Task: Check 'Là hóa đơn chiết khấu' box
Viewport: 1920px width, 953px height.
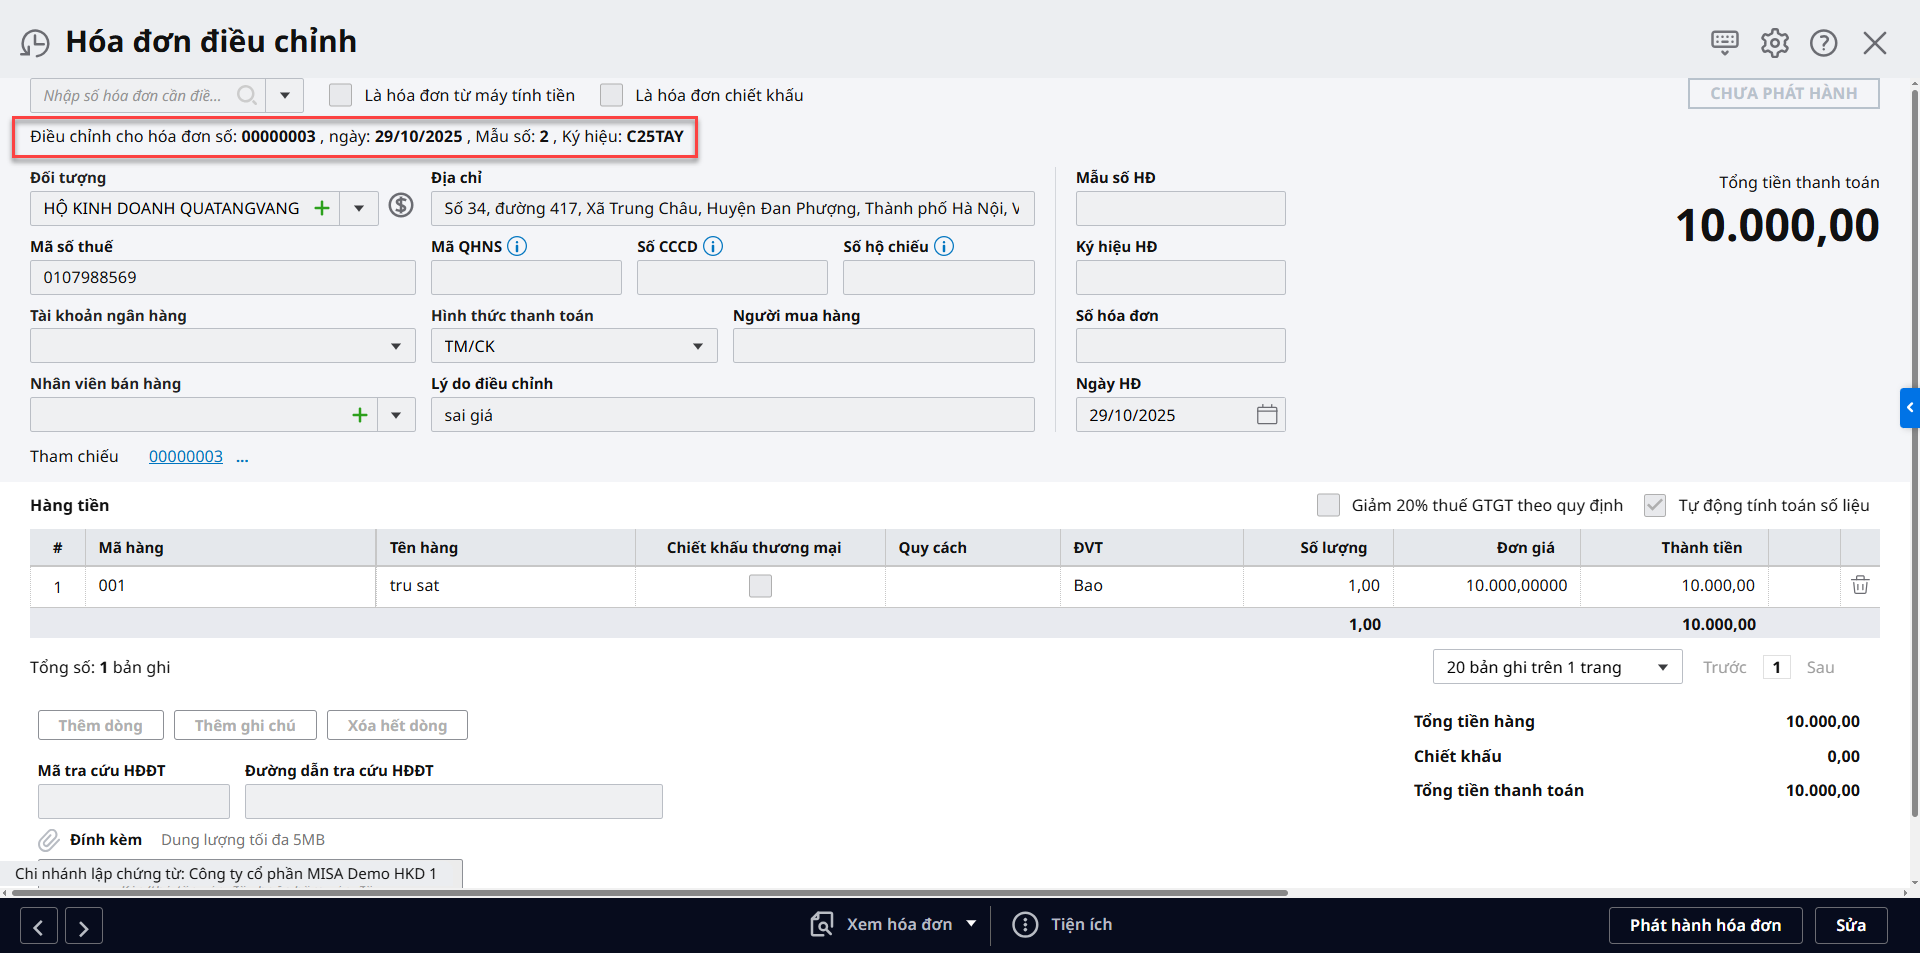Action: [x=611, y=95]
